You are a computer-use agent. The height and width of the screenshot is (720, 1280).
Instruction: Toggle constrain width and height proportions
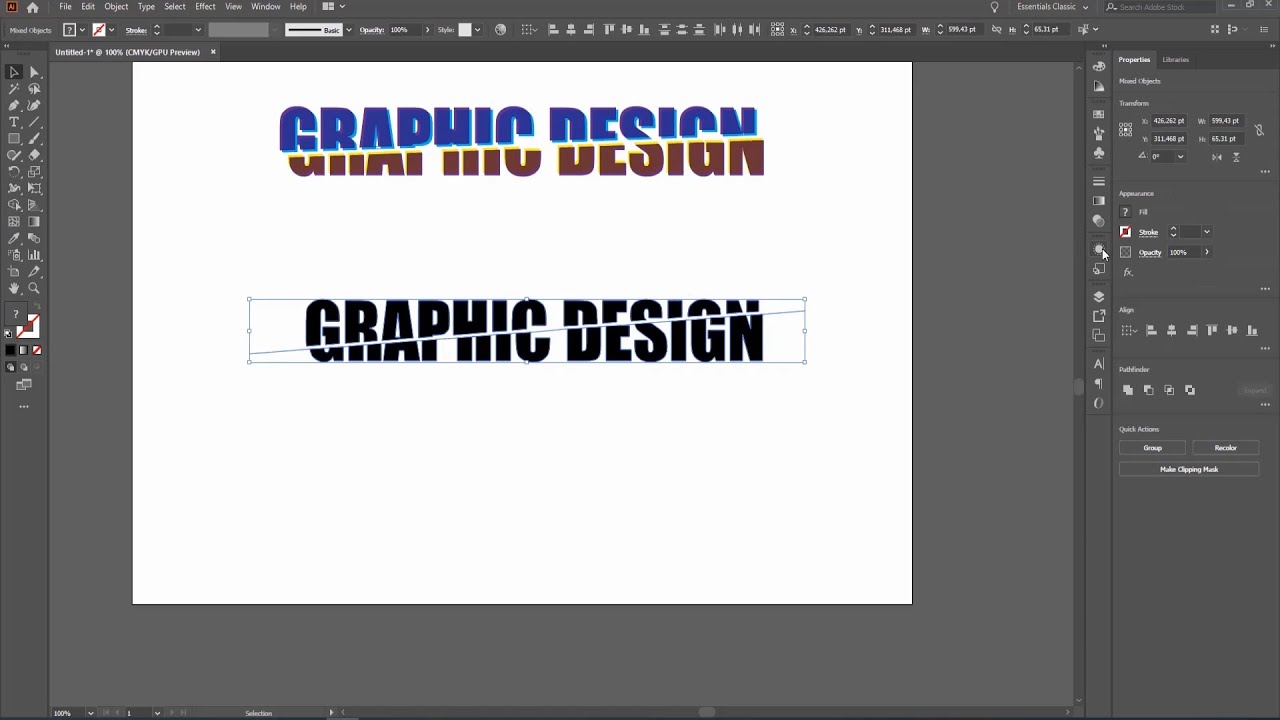tap(1259, 130)
